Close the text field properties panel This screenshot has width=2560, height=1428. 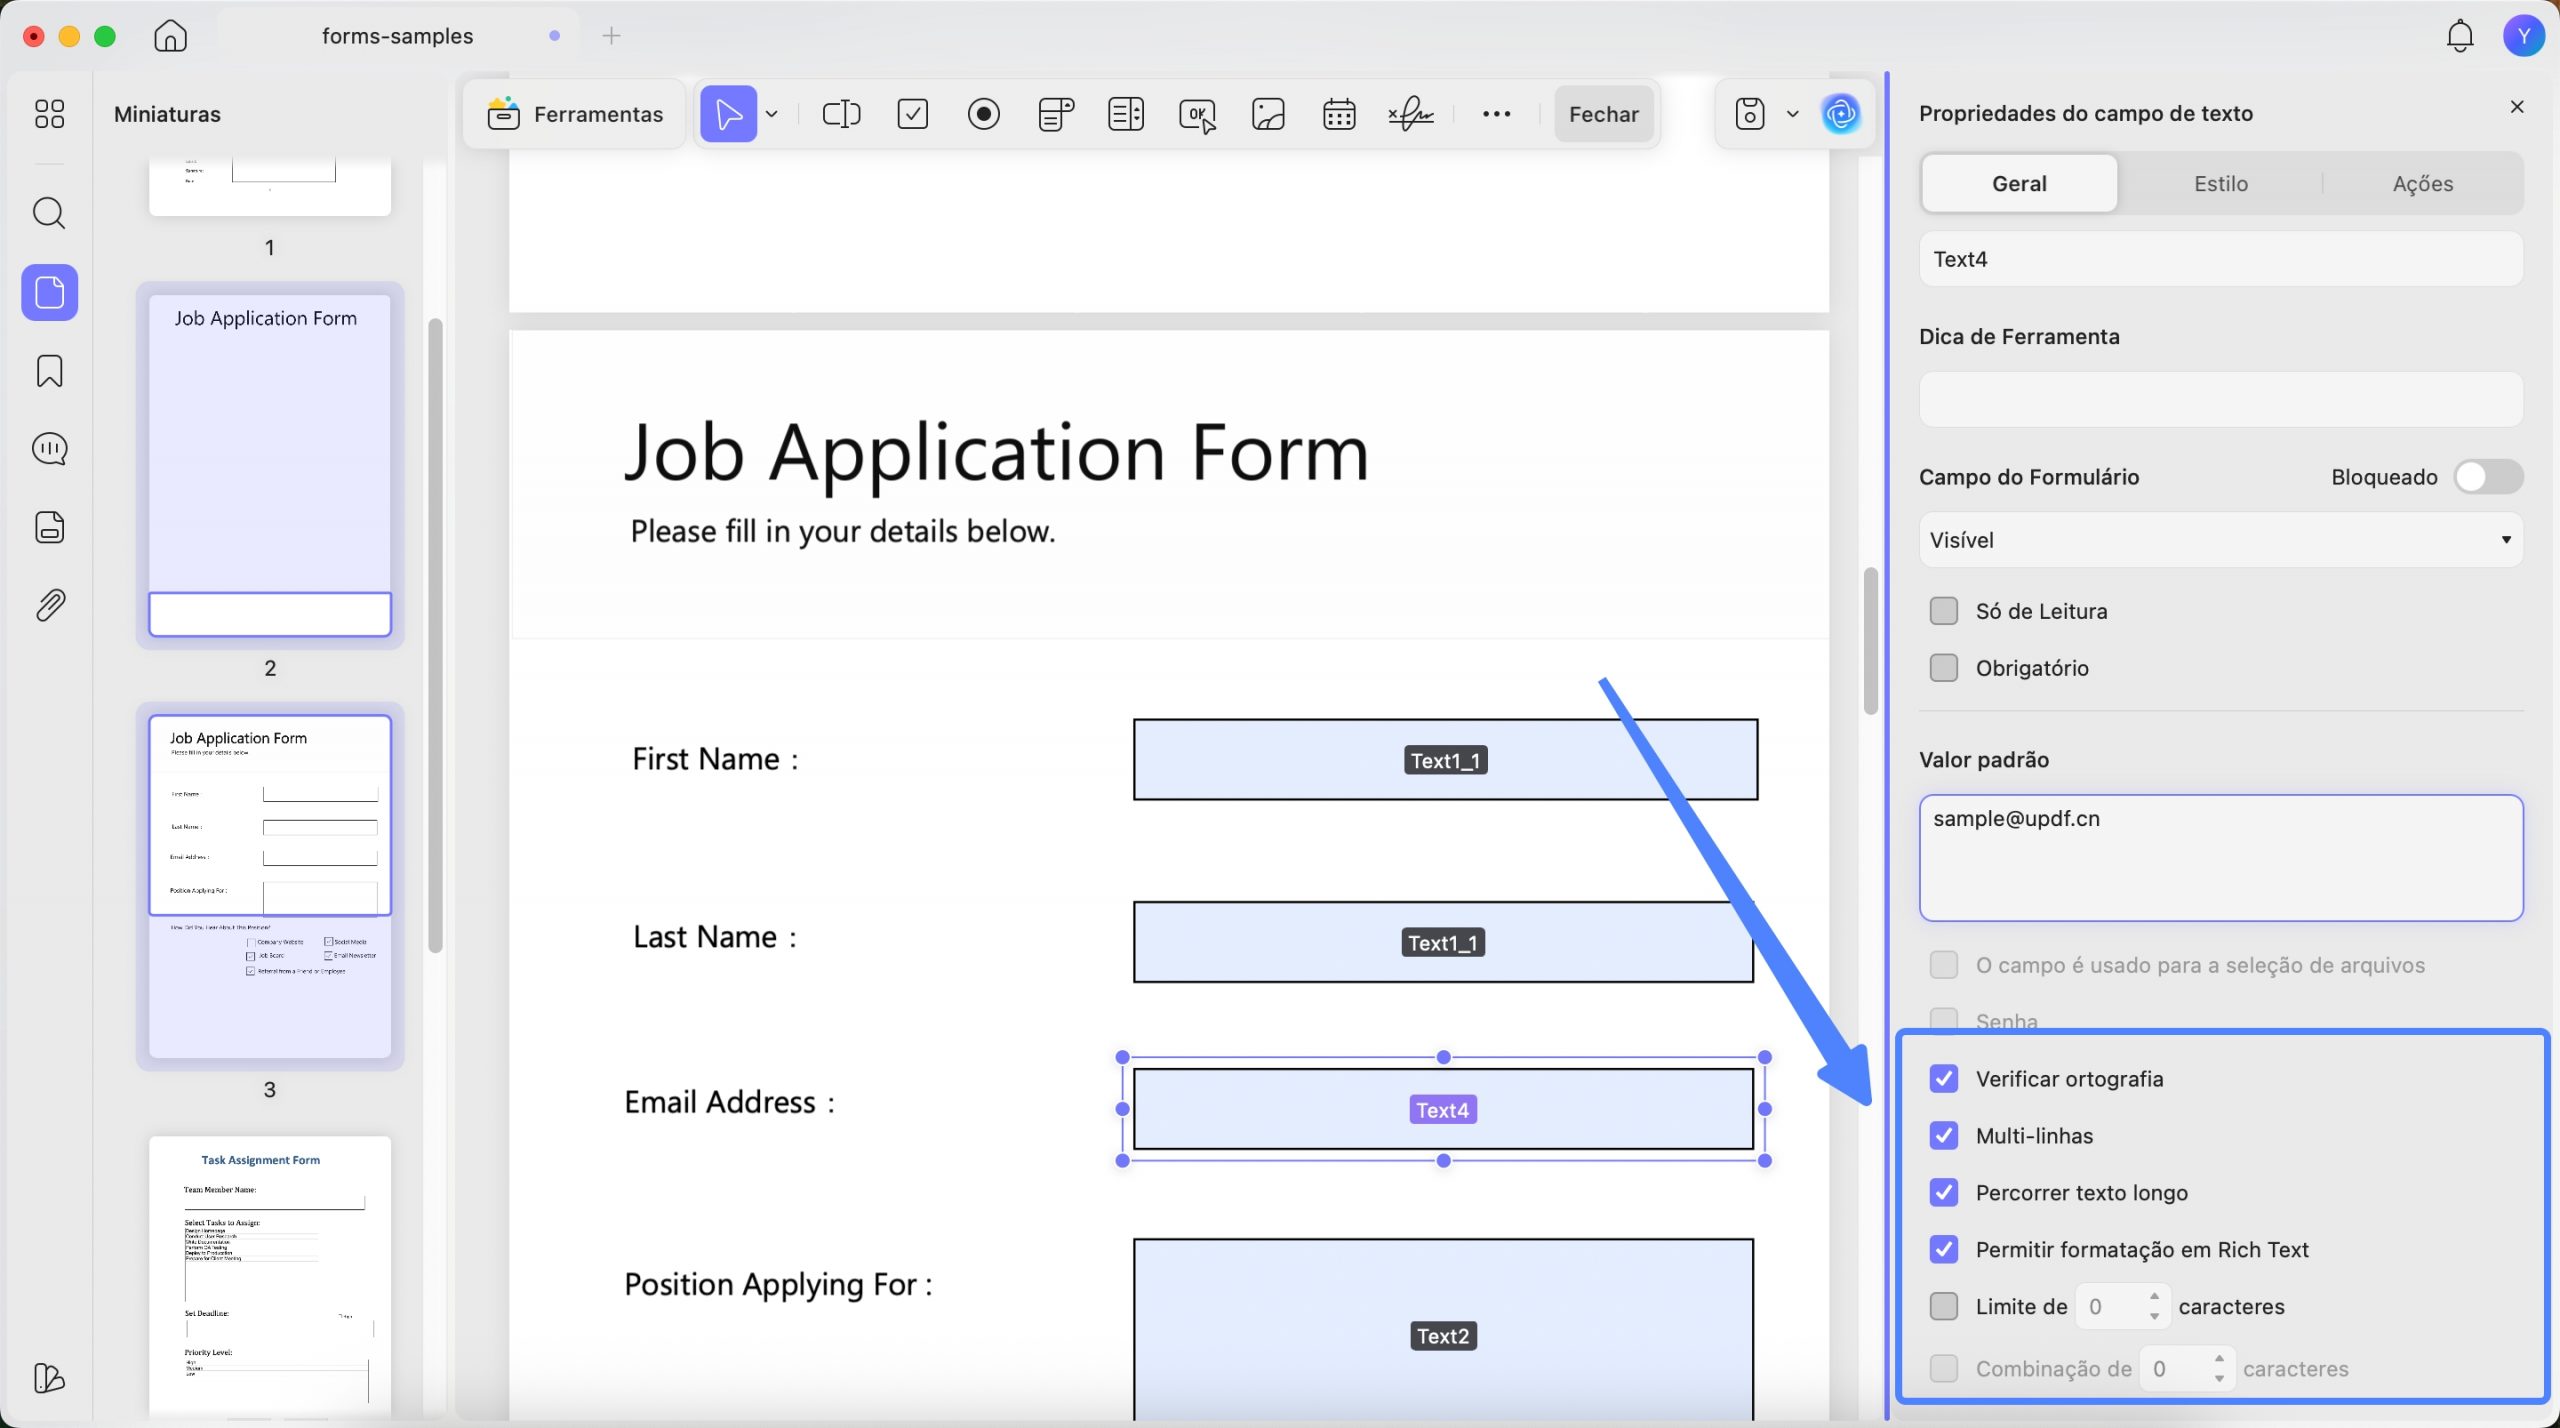(x=2517, y=107)
